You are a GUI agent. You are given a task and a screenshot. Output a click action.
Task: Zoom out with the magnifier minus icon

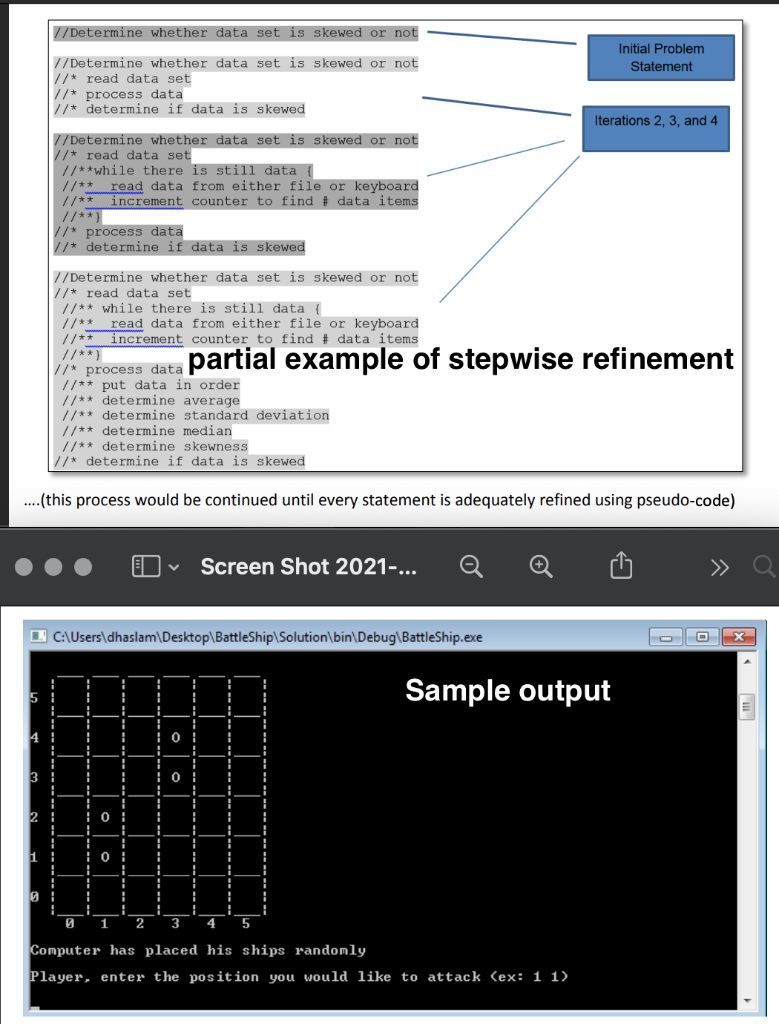[x=471, y=566]
